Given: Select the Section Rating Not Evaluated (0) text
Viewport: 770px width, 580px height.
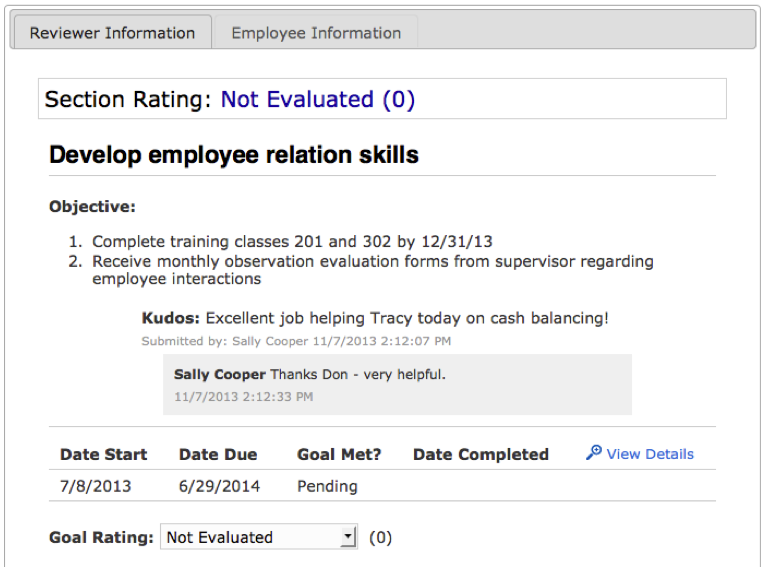Looking at the screenshot, I should click(x=318, y=99).
